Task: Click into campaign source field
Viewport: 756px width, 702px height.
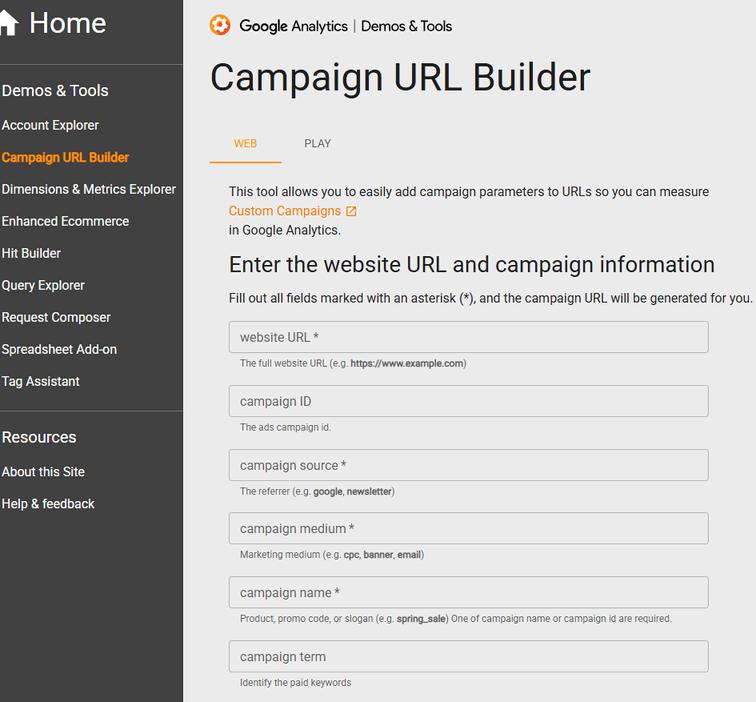Action: click(468, 465)
